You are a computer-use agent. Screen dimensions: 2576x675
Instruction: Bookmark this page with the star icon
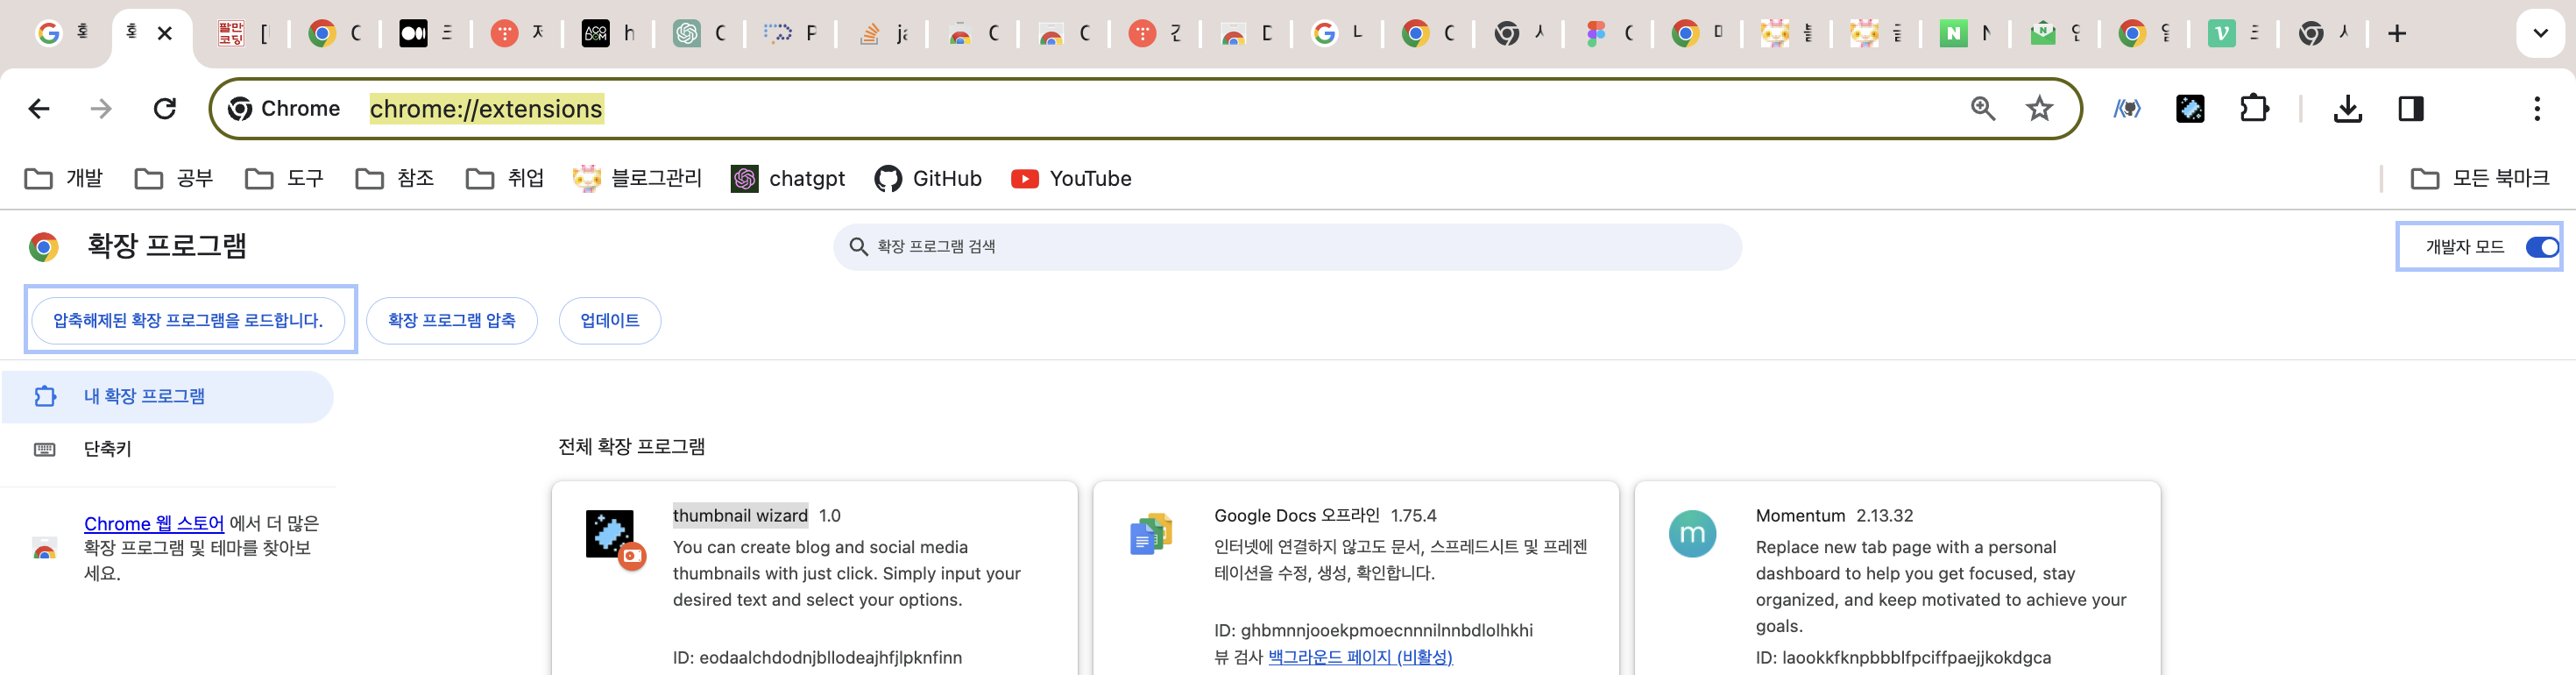pyautogui.click(x=2039, y=109)
